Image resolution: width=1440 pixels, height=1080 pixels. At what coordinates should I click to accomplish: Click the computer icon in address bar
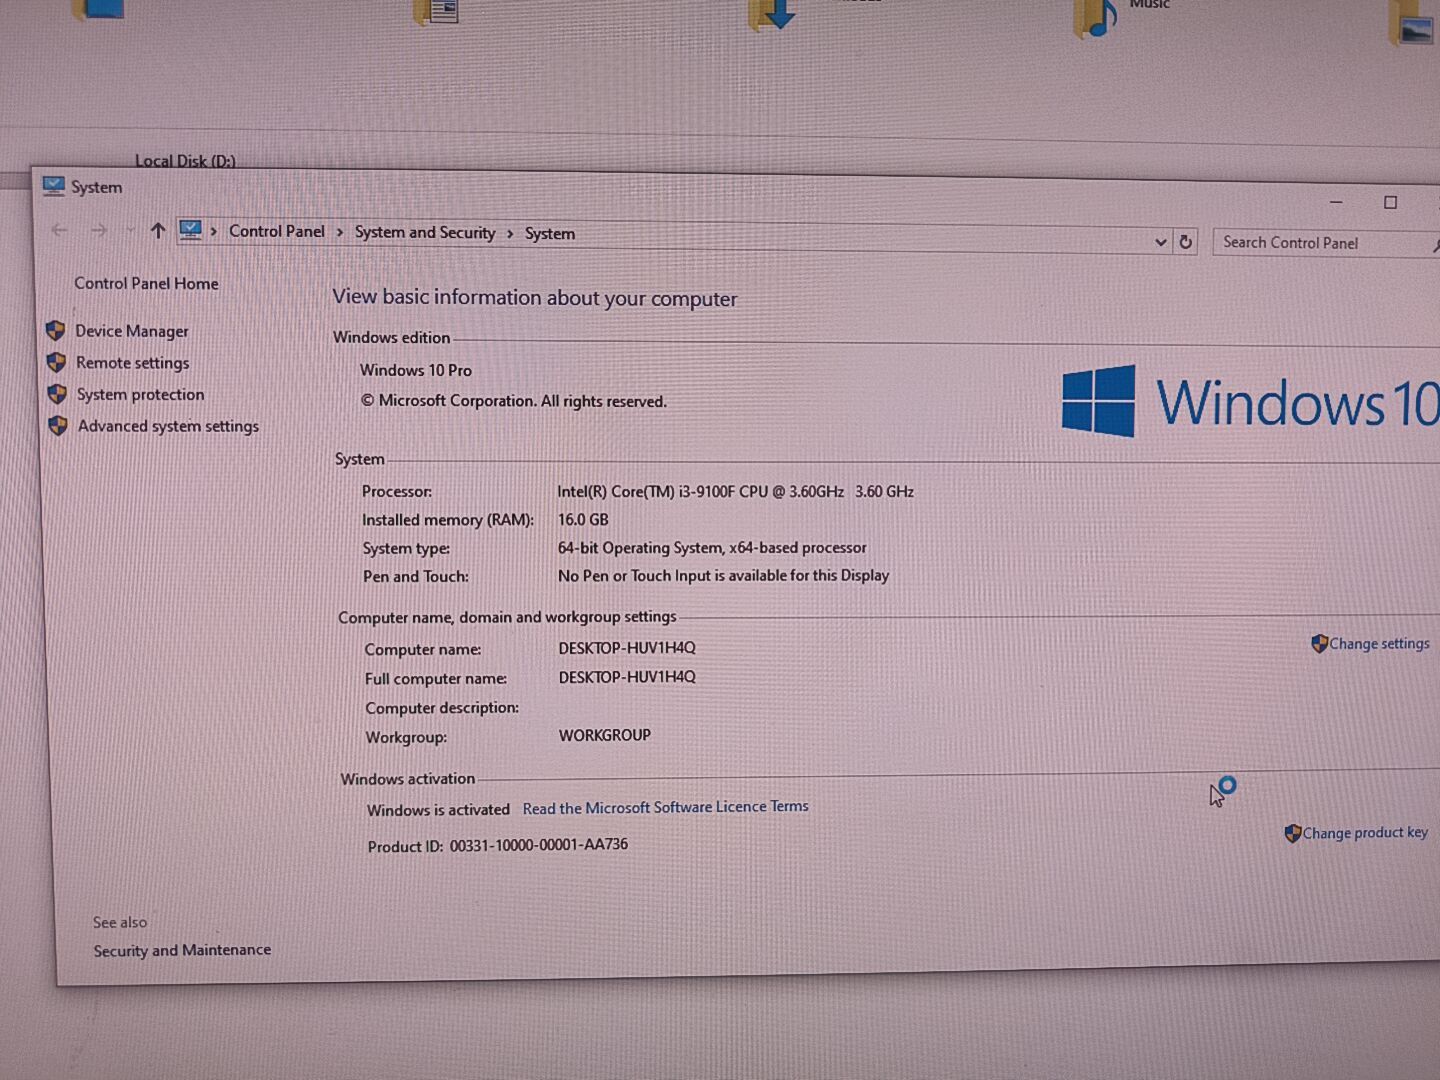pyautogui.click(x=190, y=231)
